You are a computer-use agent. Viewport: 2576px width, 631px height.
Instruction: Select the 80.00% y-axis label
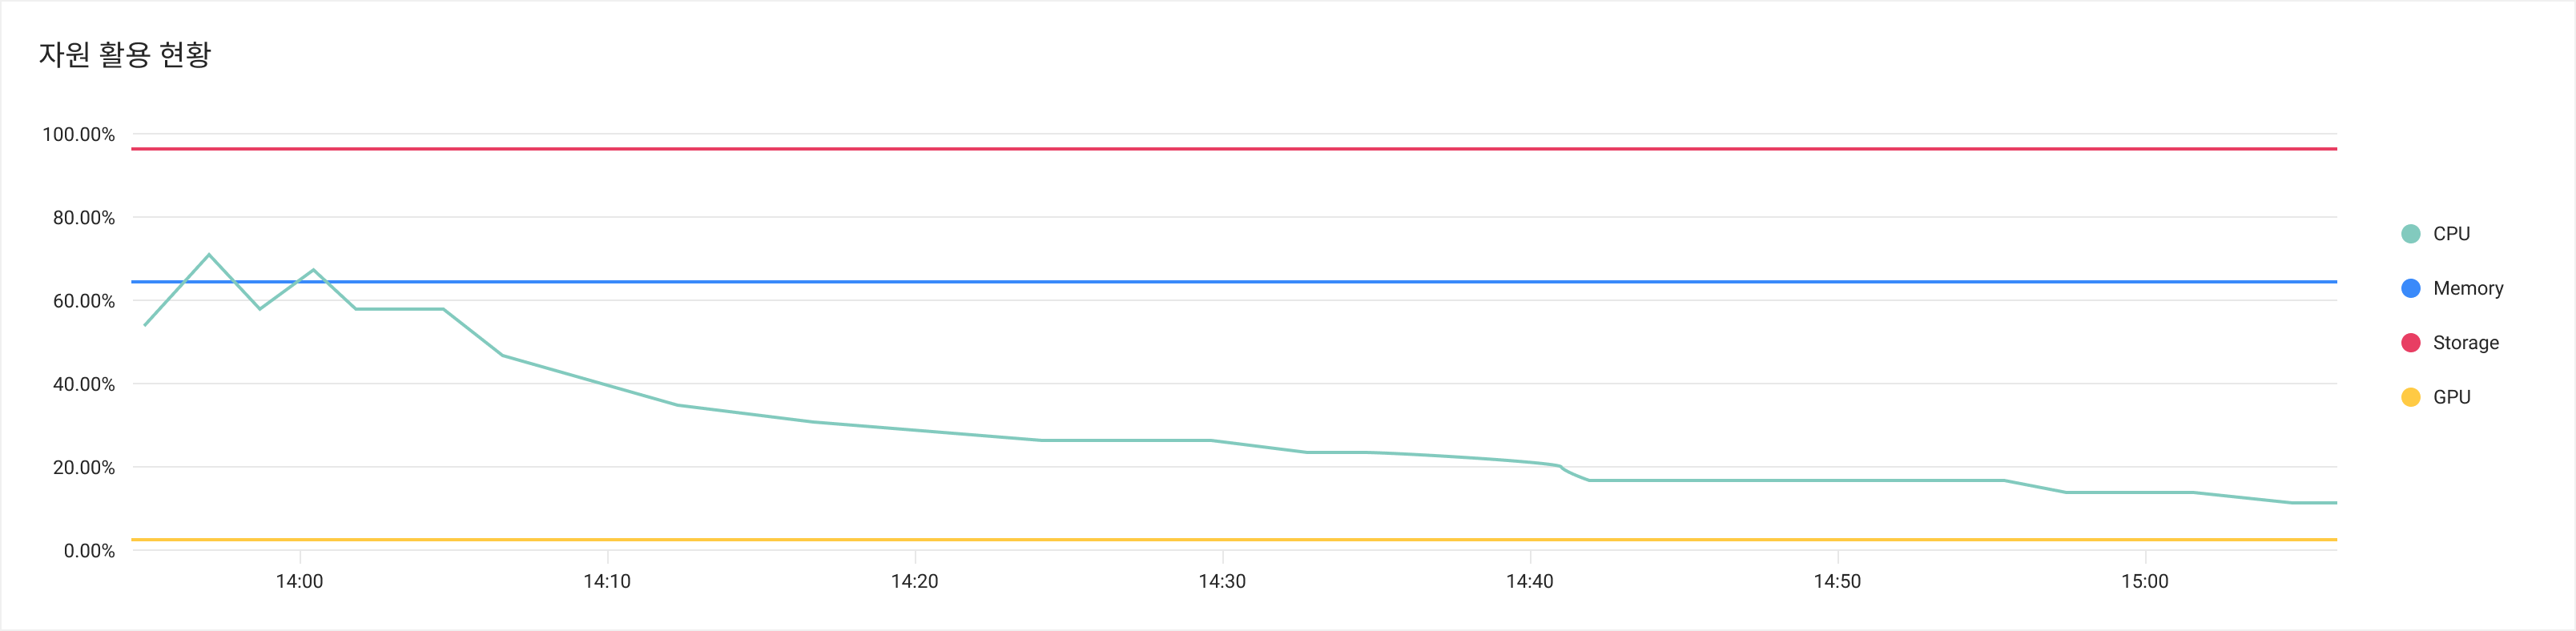83,218
